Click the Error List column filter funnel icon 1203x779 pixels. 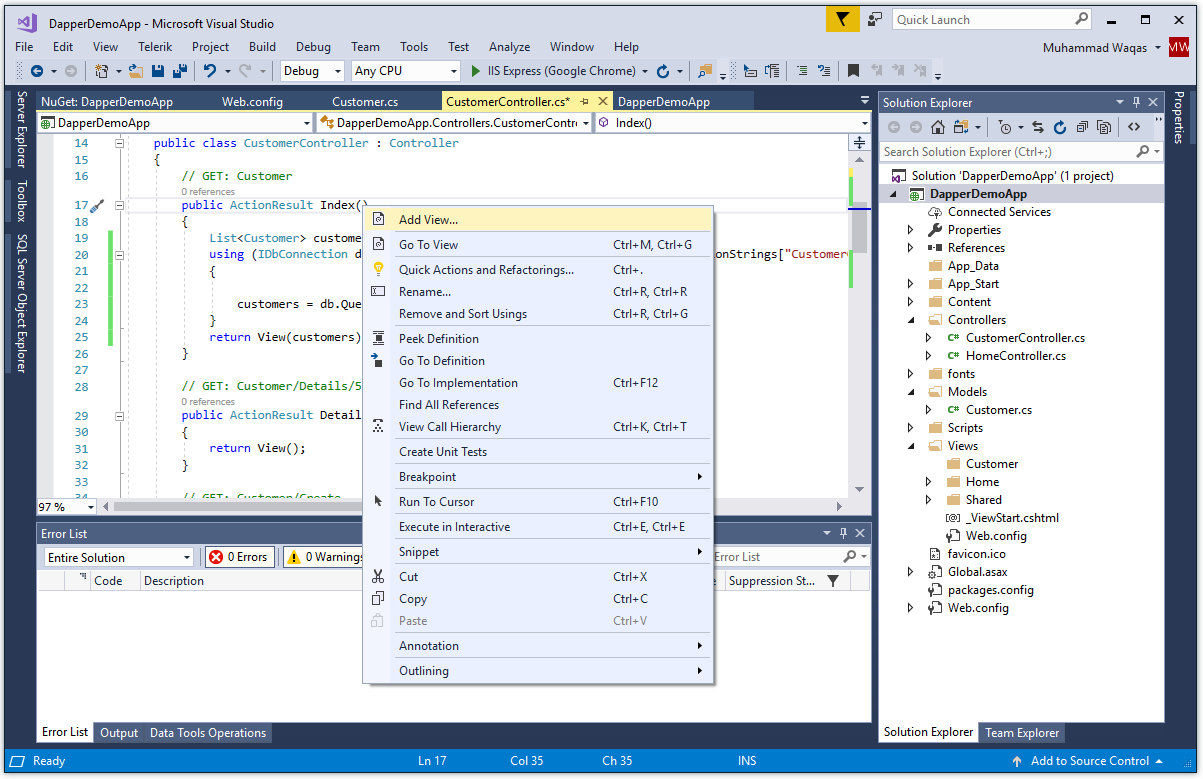coord(833,581)
